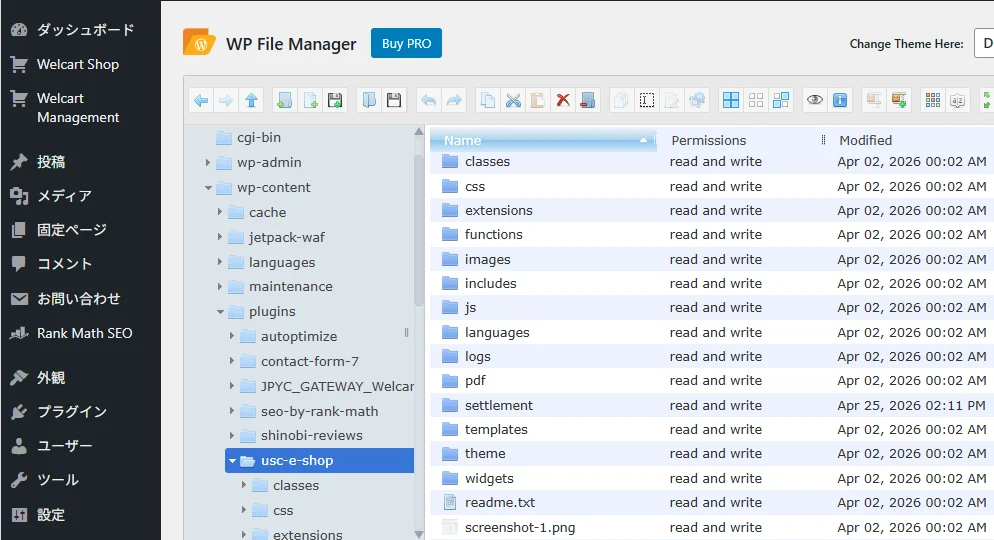
Task: Open the ダッシュボード menu item
Action: coord(81,30)
